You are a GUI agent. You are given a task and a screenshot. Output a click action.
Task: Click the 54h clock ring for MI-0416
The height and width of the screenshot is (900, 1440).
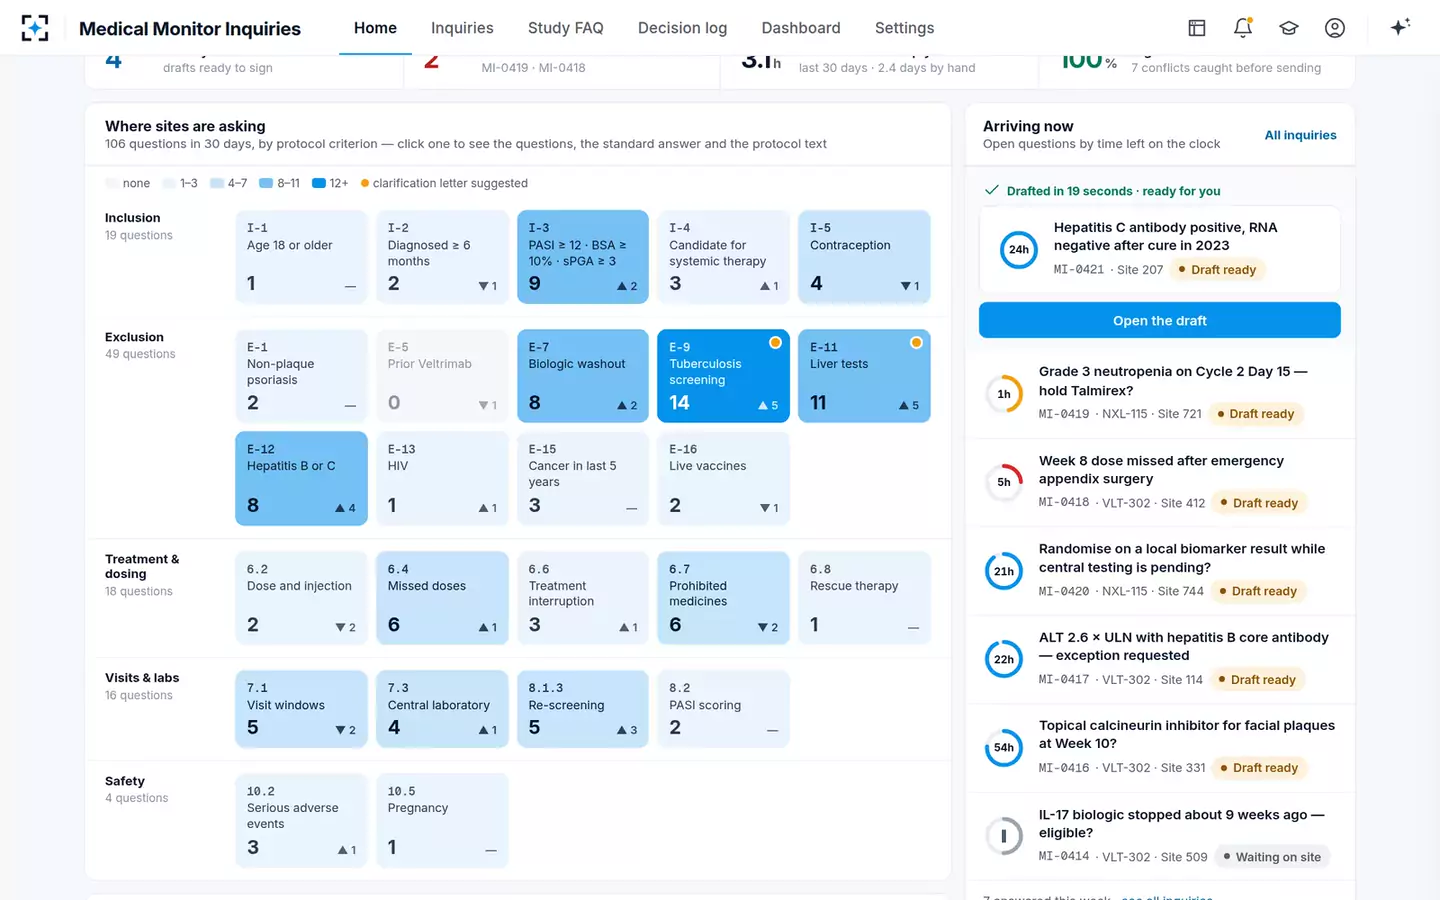click(x=1004, y=747)
